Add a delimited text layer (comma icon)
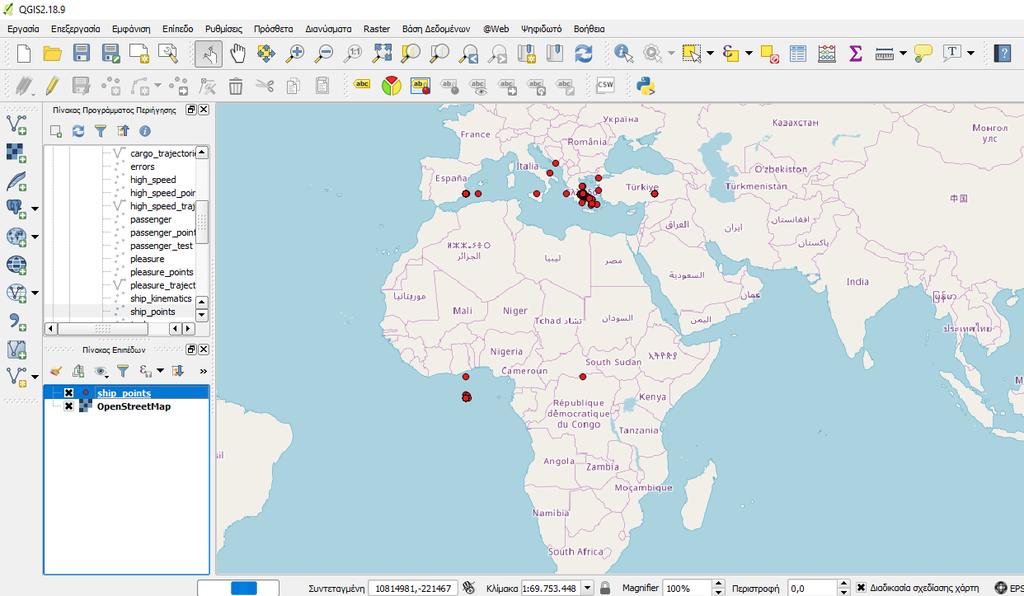The height and width of the screenshot is (596, 1024). [16, 321]
